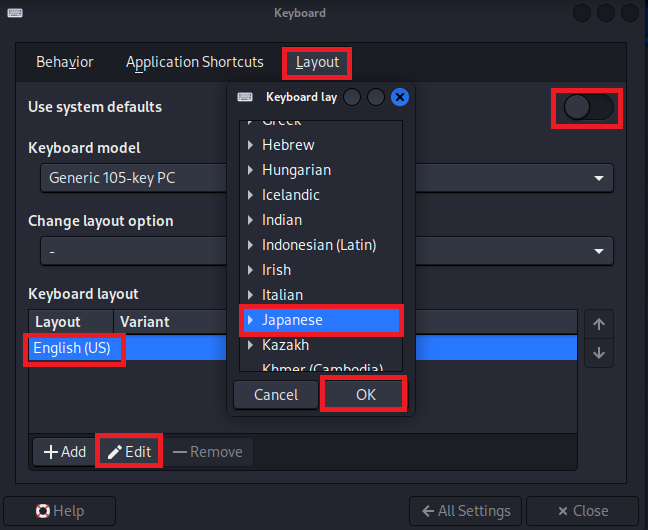648x530 pixels.
Task: Confirm layout selection with OK
Action: coord(365,395)
